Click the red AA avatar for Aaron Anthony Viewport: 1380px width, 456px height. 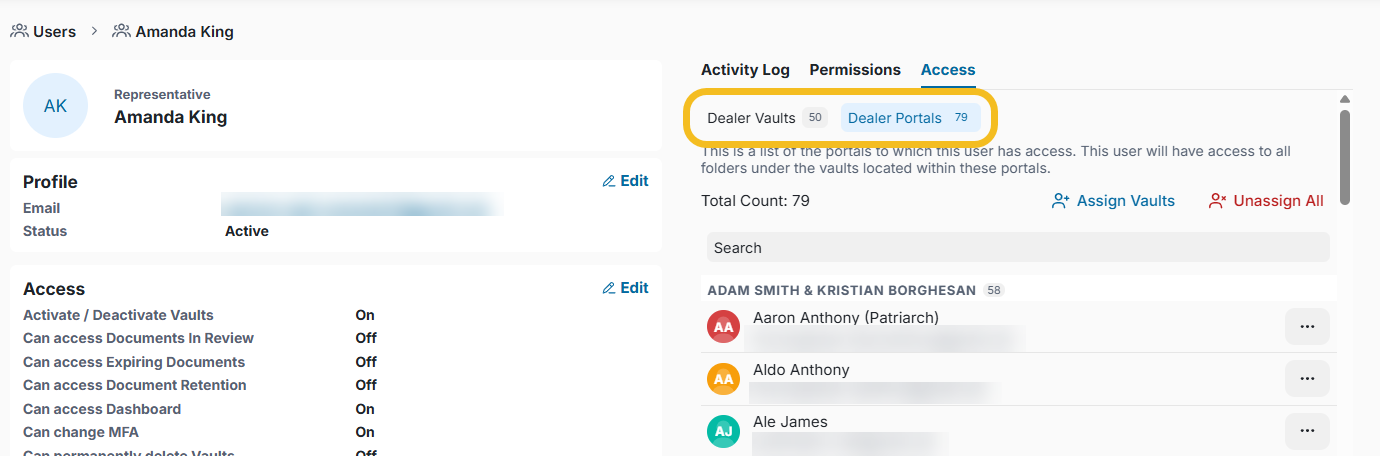[x=724, y=327]
